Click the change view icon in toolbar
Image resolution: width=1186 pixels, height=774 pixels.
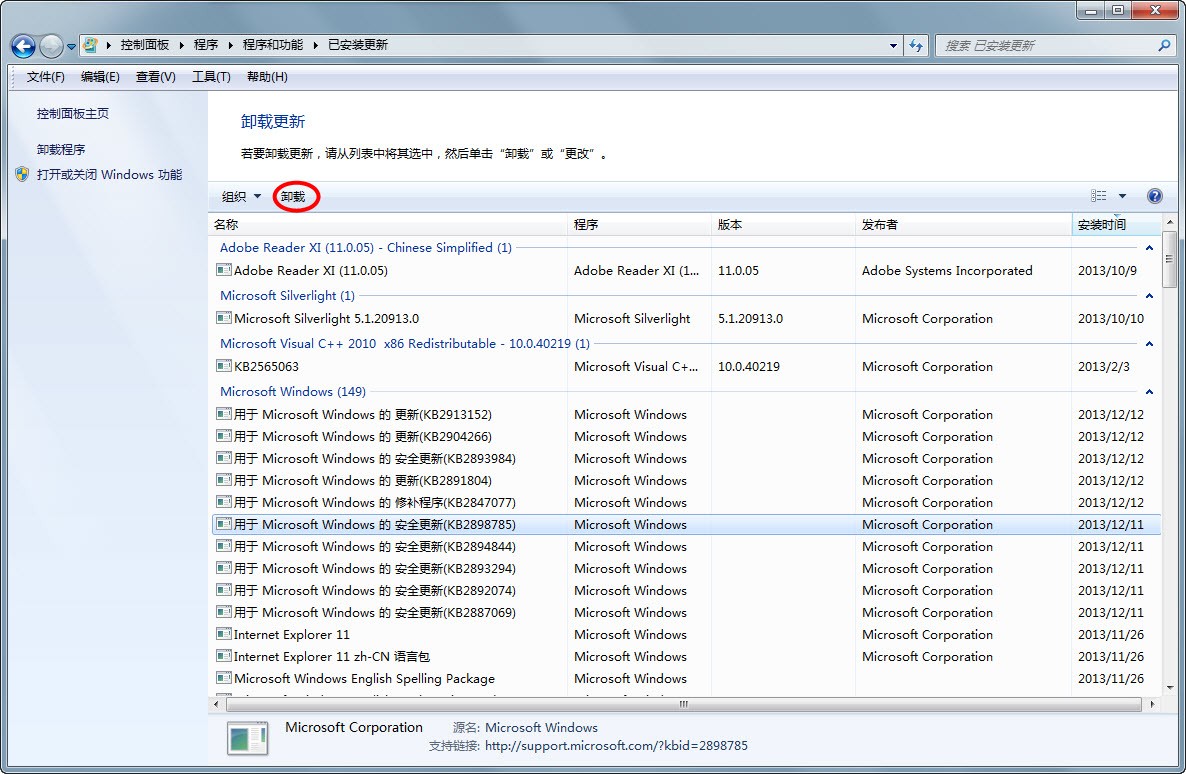[x=1099, y=197]
